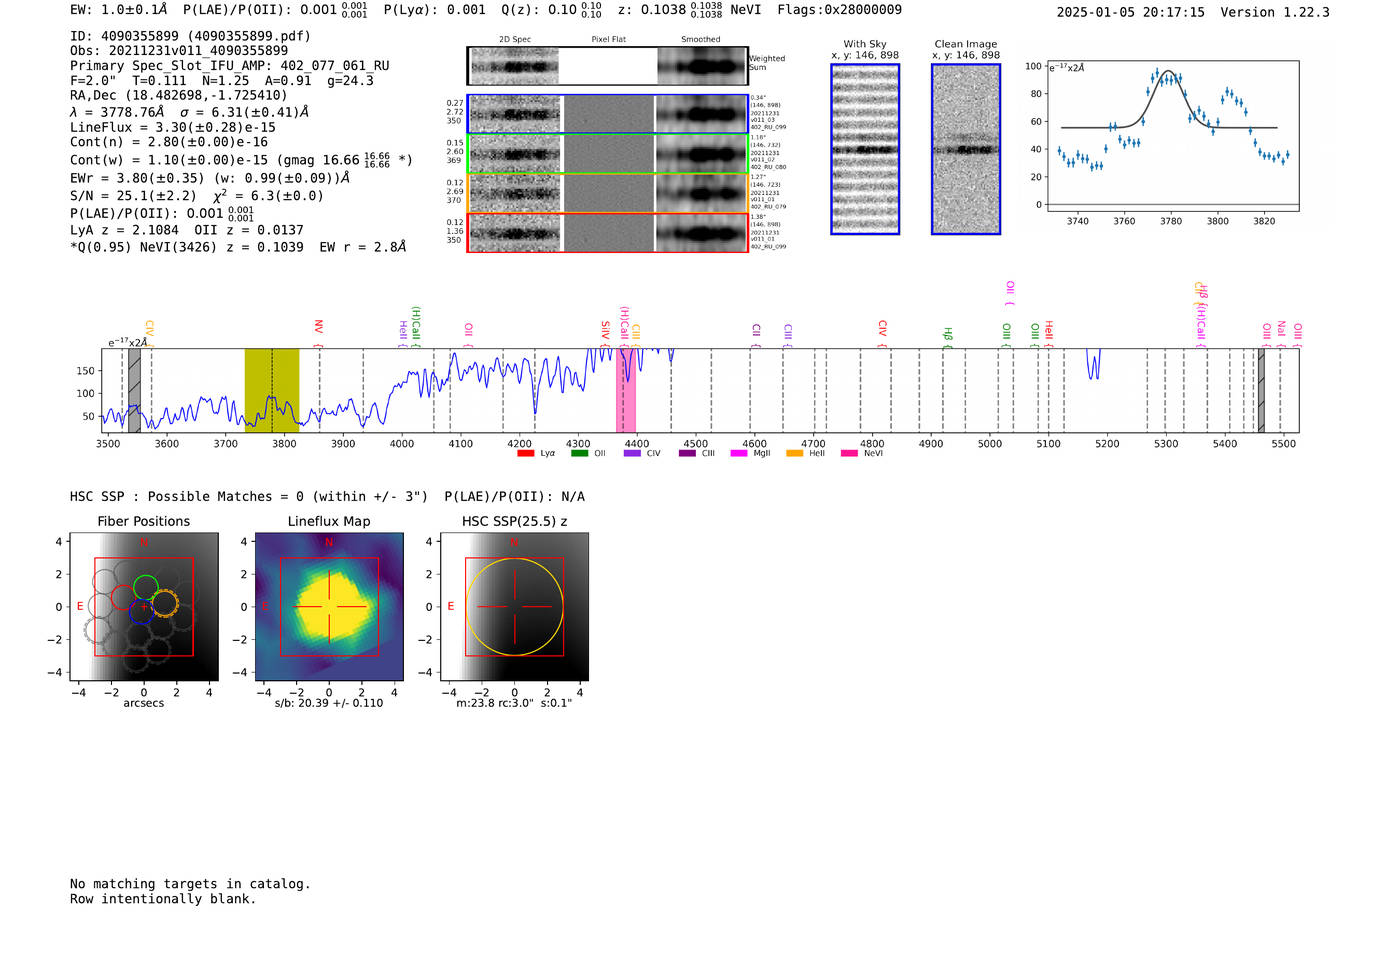
Task: Select the header EW: 1.0±0.1Å value
Action: coord(119,10)
